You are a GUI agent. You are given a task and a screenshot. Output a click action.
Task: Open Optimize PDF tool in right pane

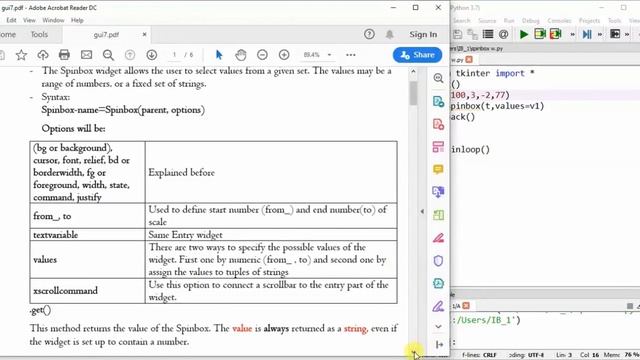coord(438,283)
